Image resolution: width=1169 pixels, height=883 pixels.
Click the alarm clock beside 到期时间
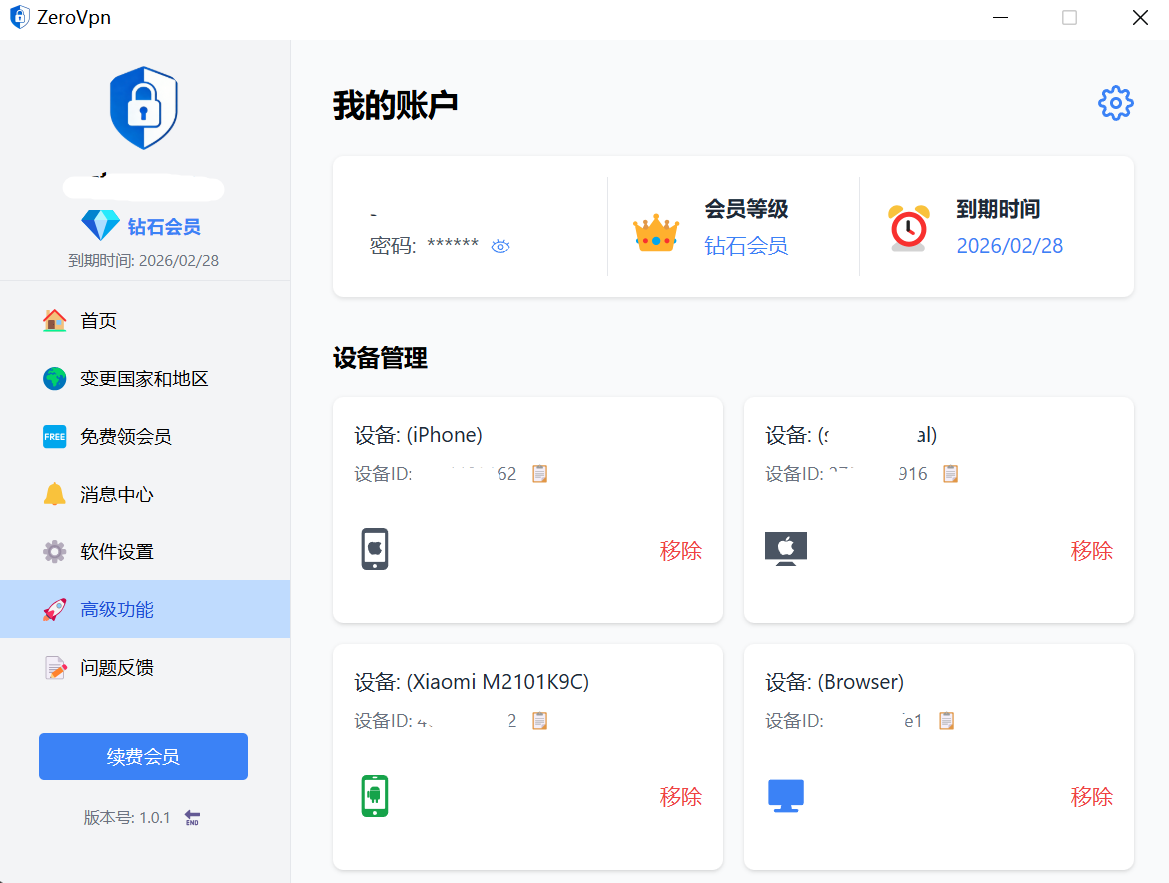(907, 227)
